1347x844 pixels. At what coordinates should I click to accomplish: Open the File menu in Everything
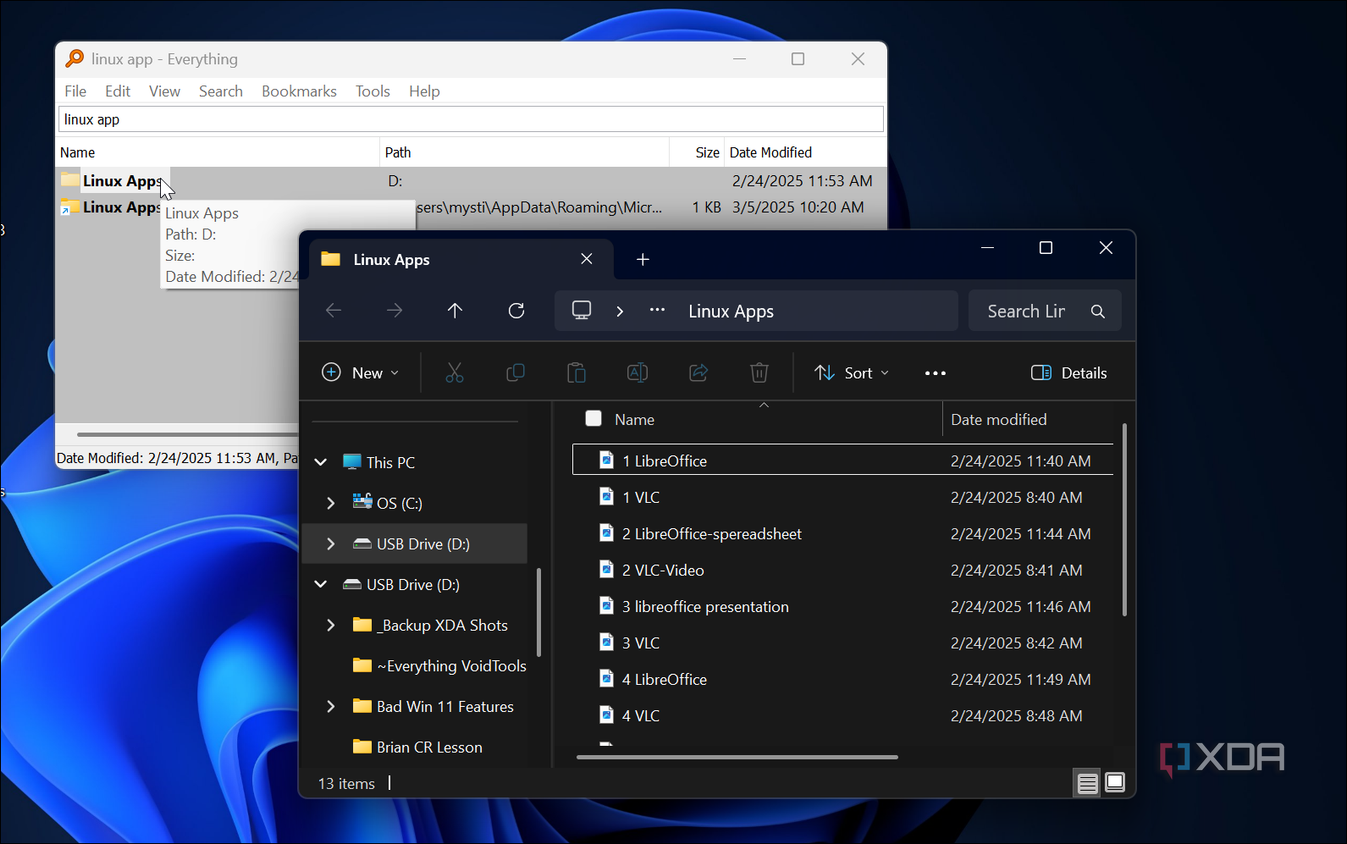tap(75, 91)
